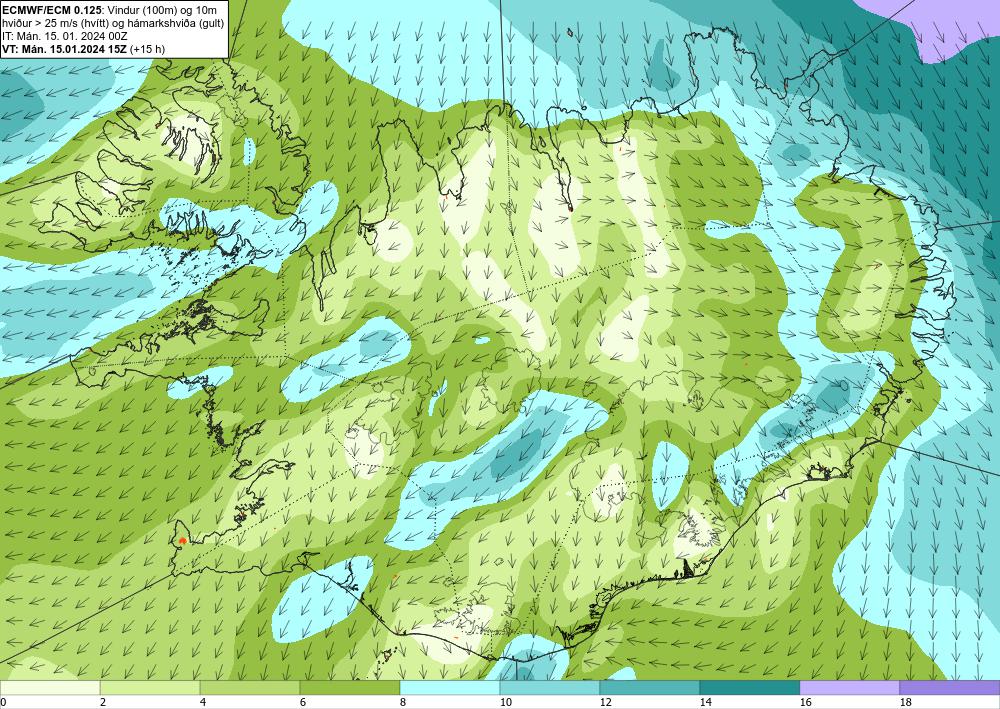Click the orange gust marker on the southwest peninsula
This screenshot has height=709, width=1000.
(x=182, y=540)
